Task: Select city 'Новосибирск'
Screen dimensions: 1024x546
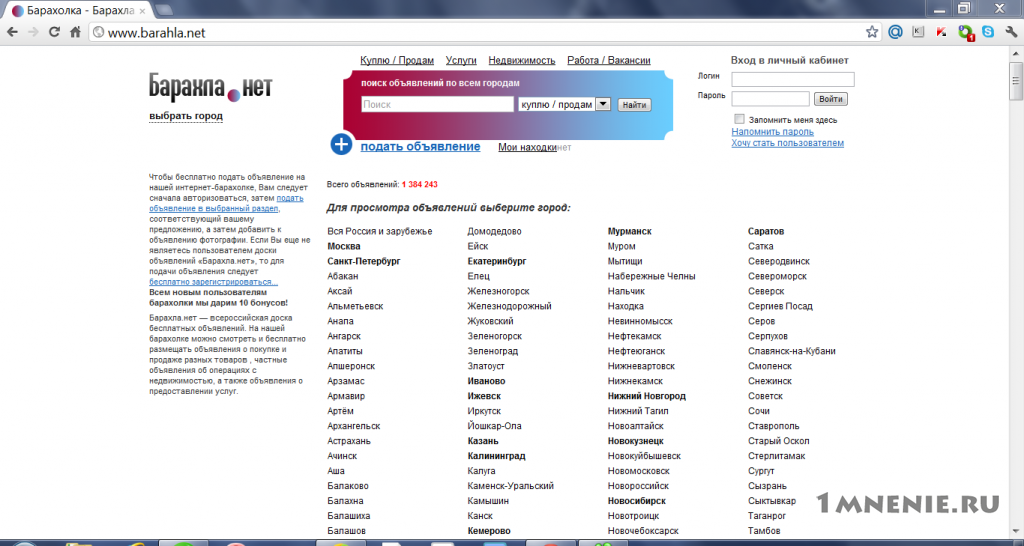Action: [637, 501]
